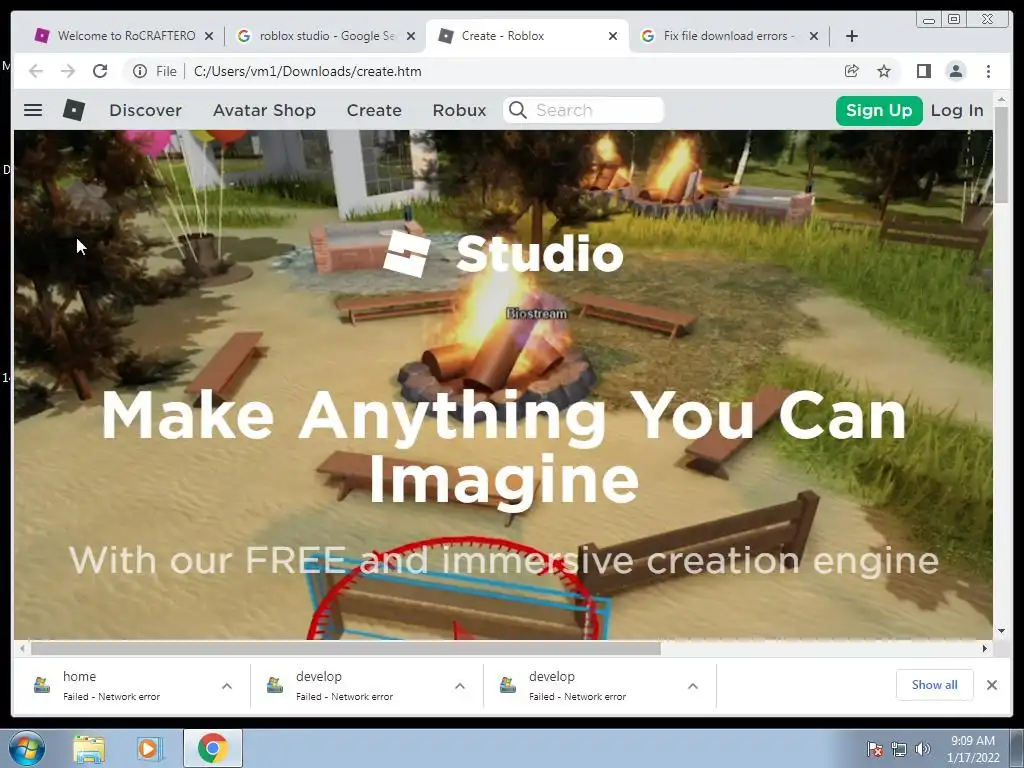This screenshot has height=768, width=1024.
Task: Click the browser forward arrow
Action: click(68, 71)
